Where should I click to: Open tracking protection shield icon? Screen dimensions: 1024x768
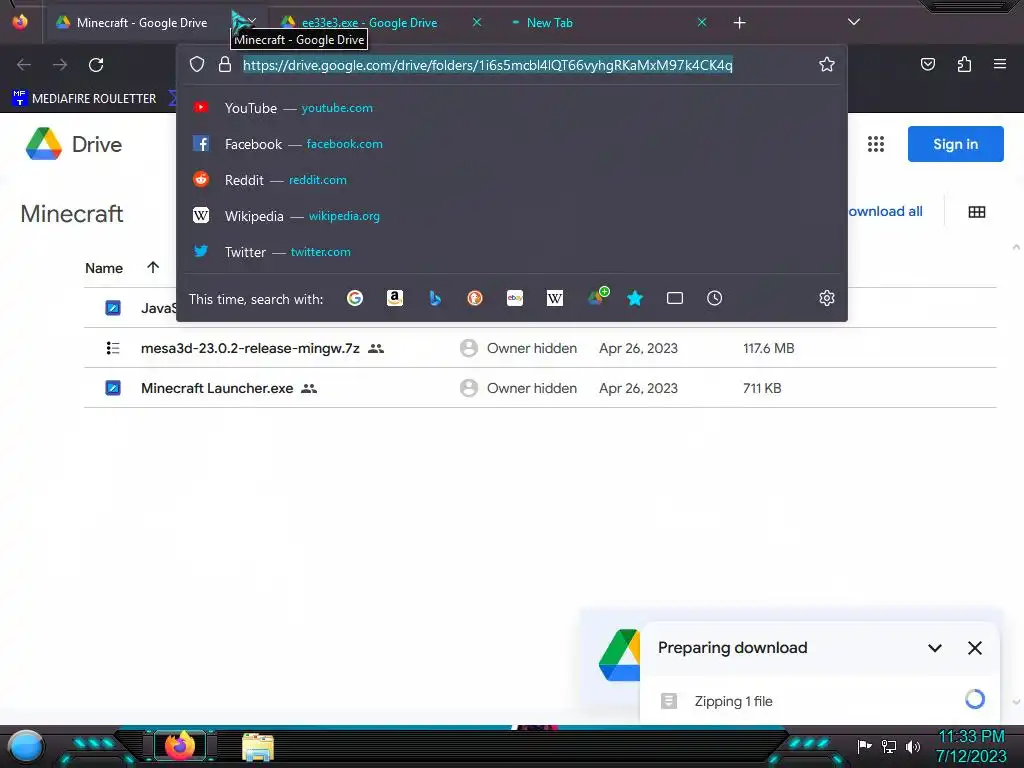[x=197, y=64]
